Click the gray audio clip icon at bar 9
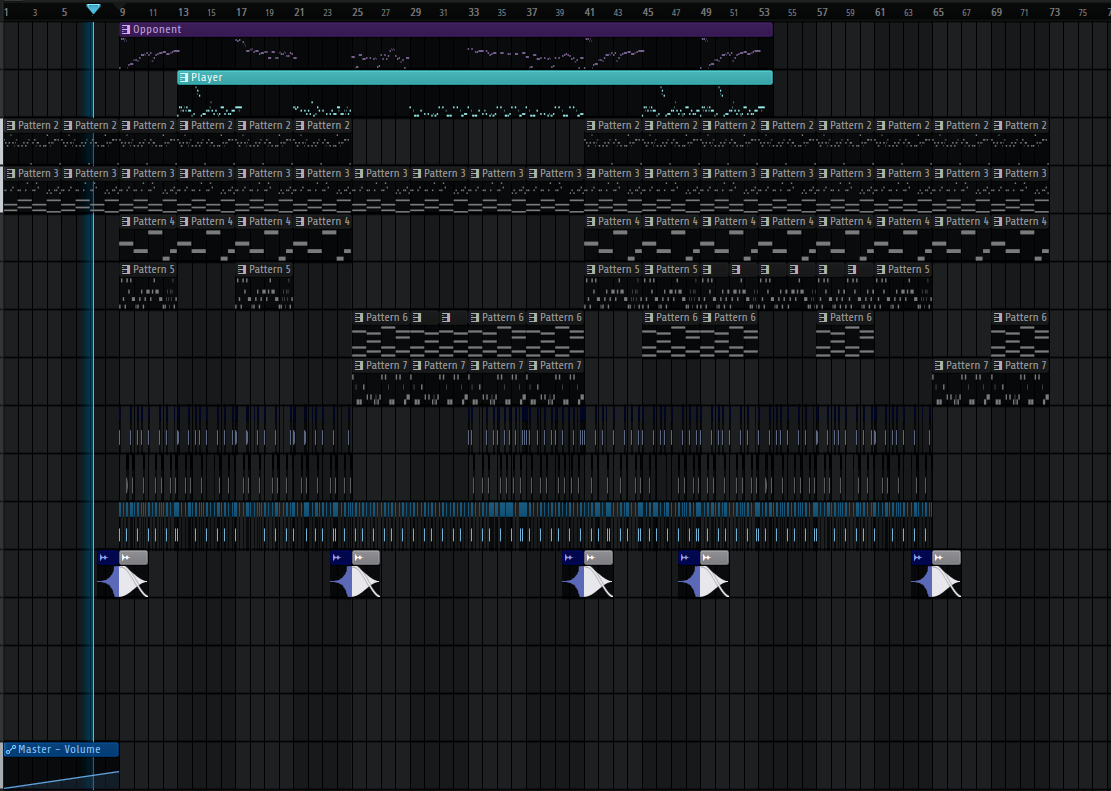The image size is (1111, 791). coord(126,558)
